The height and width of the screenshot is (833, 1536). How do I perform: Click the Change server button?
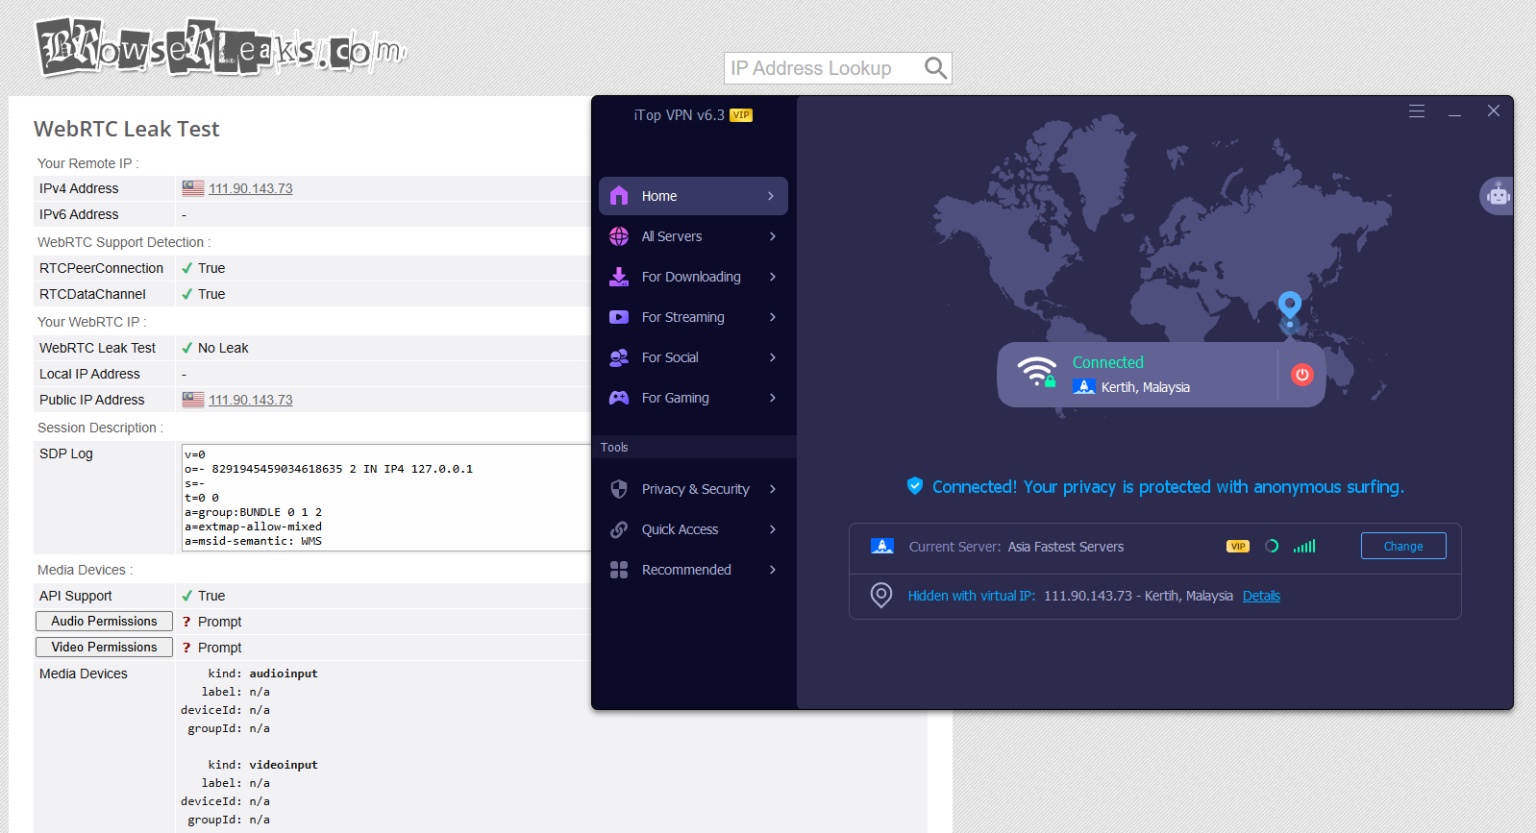click(1403, 546)
